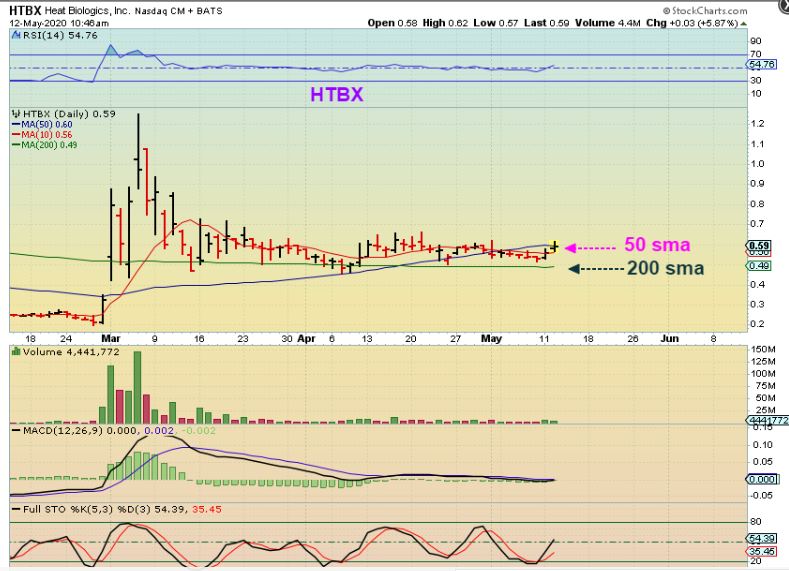Image resolution: width=789 pixels, height=571 pixels.
Task: Select the High 0.62 value
Action: pyautogui.click(x=445, y=23)
